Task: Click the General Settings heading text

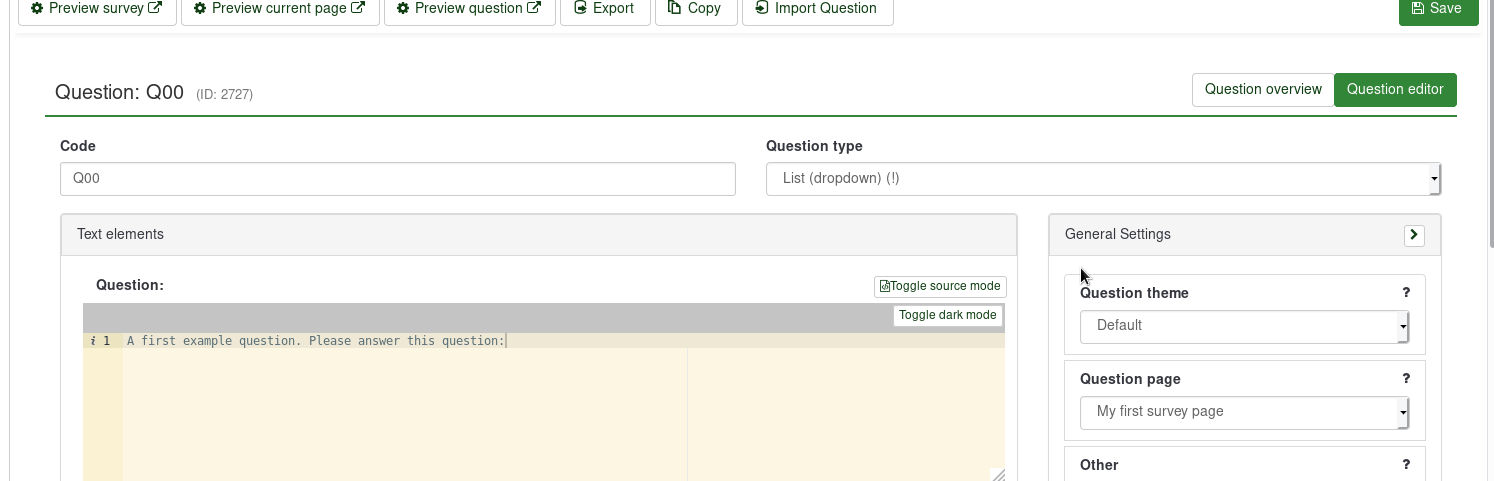Action: coord(1117,234)
